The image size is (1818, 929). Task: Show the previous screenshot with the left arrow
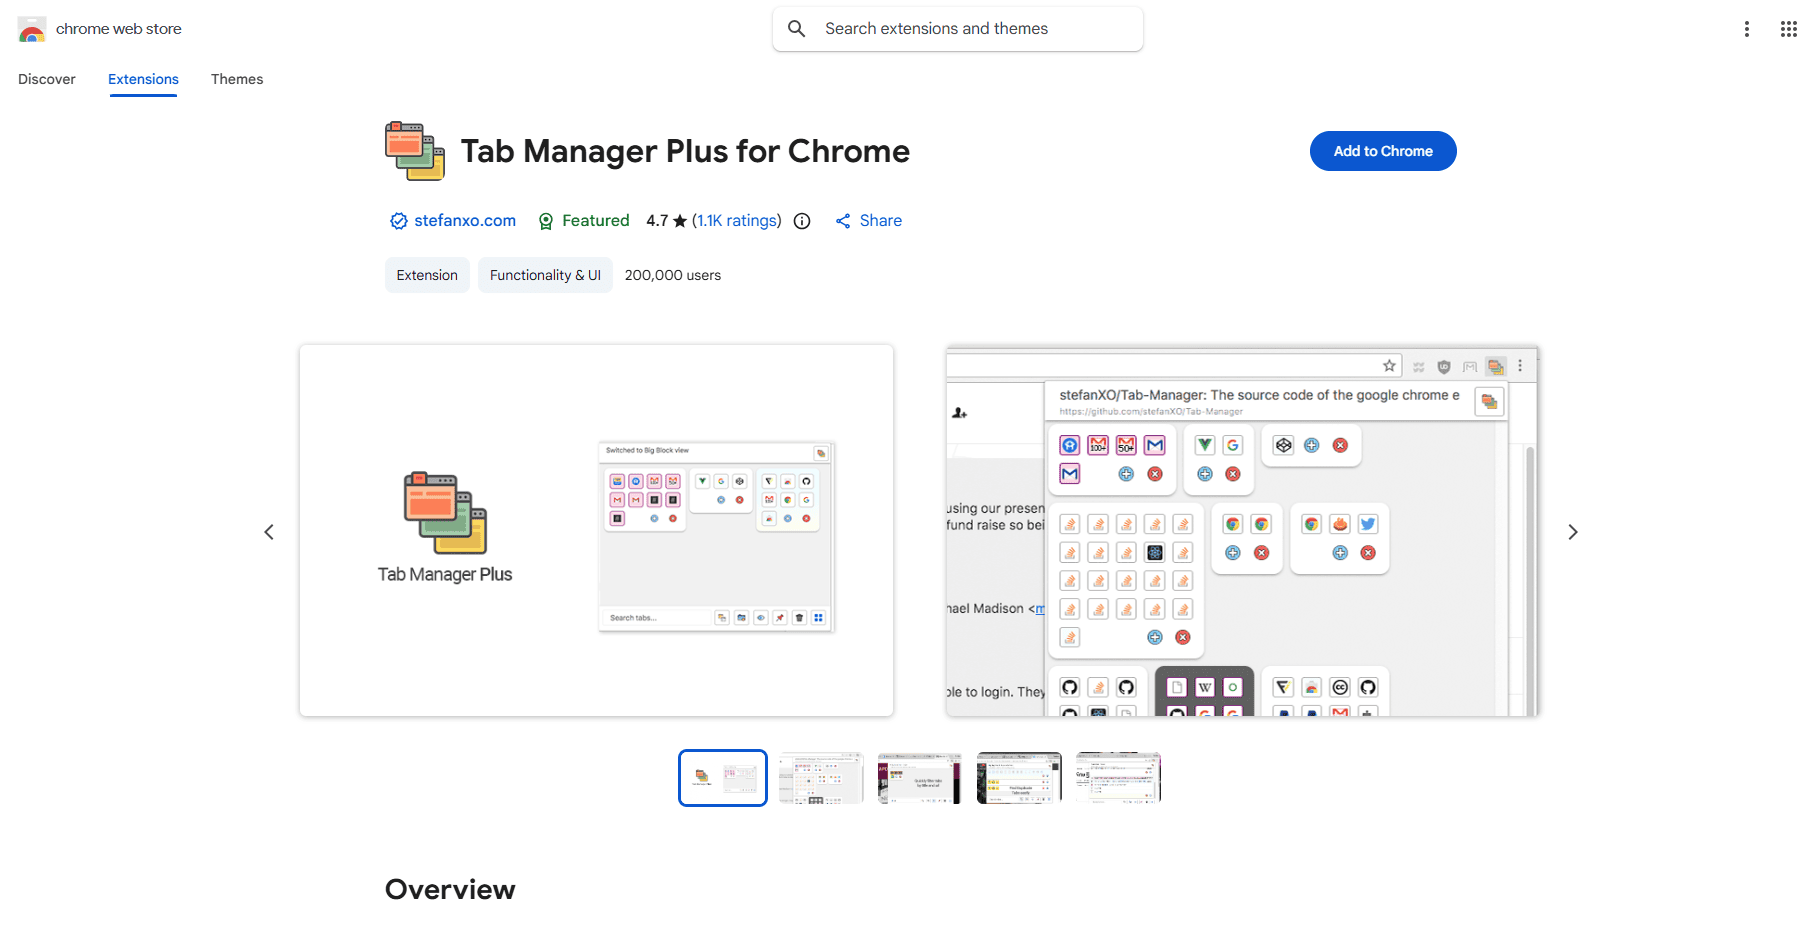(x=269, y=532)
